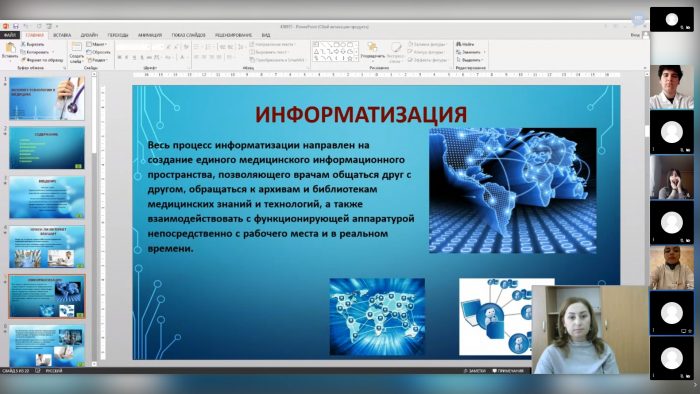
Task: Click the Replace (Заменить) button
Action: click(471, 52)
